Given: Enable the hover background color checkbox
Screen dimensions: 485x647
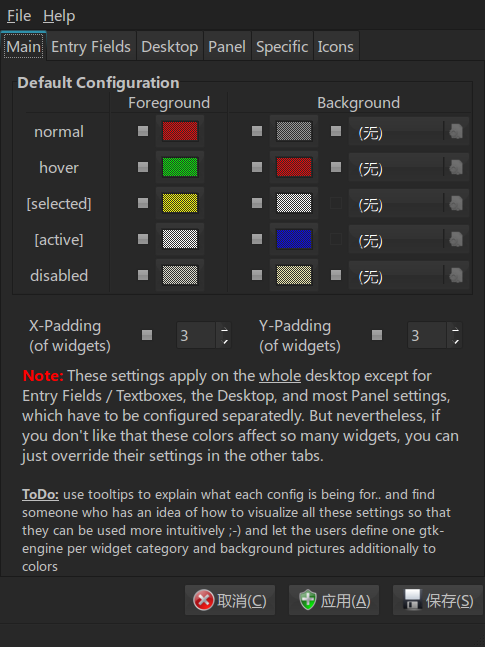Looking at the screenshot, I should tap(257, 167).
